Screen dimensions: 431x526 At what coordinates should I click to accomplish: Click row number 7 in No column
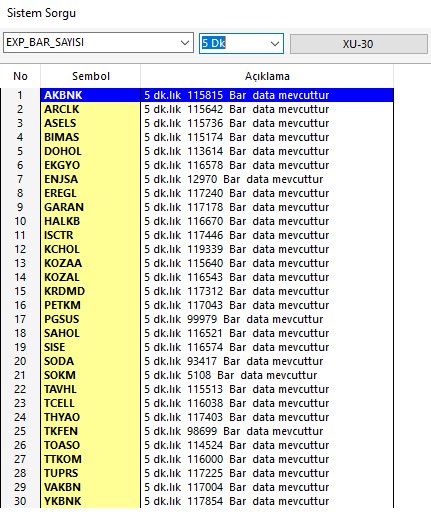click(20, 179)
